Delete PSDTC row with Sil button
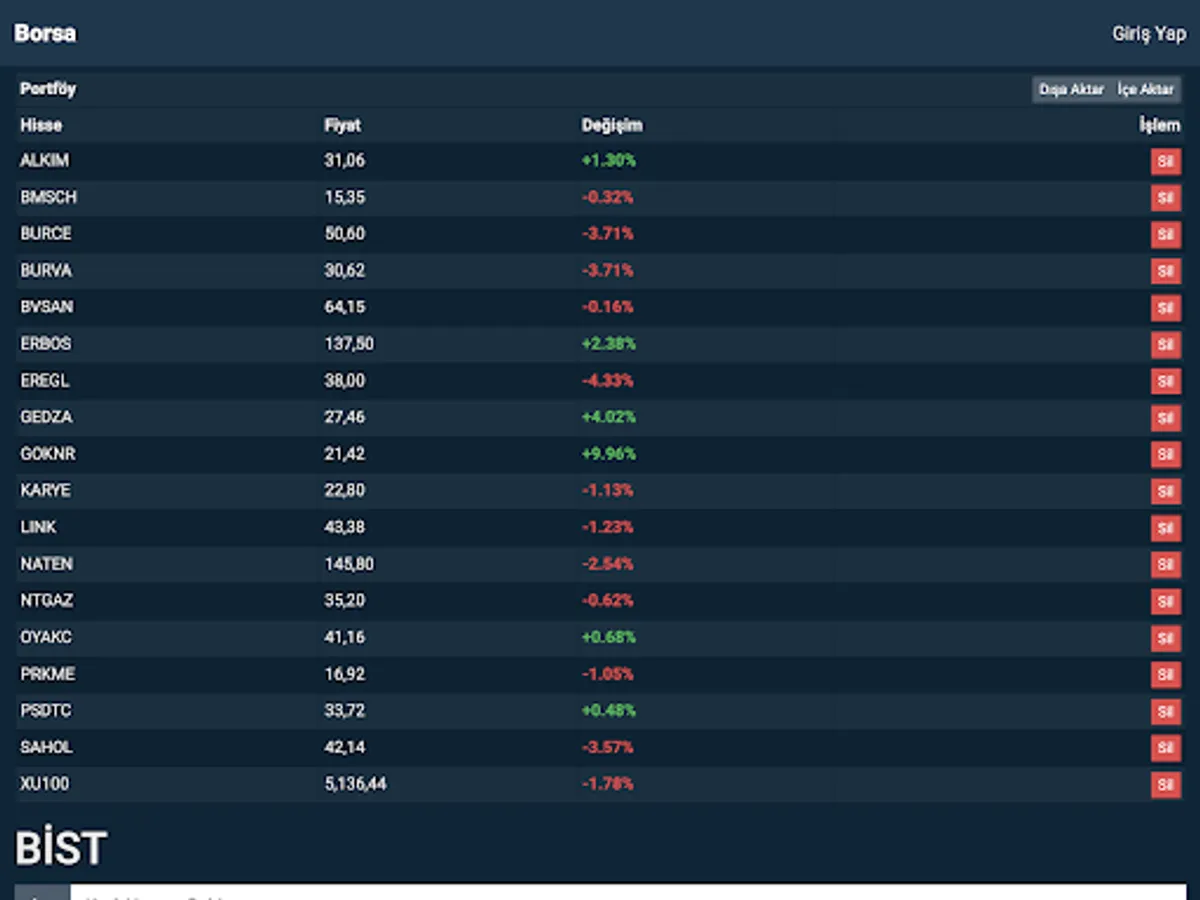Viewport: 1200px width, 900px height. (1165, 712)
